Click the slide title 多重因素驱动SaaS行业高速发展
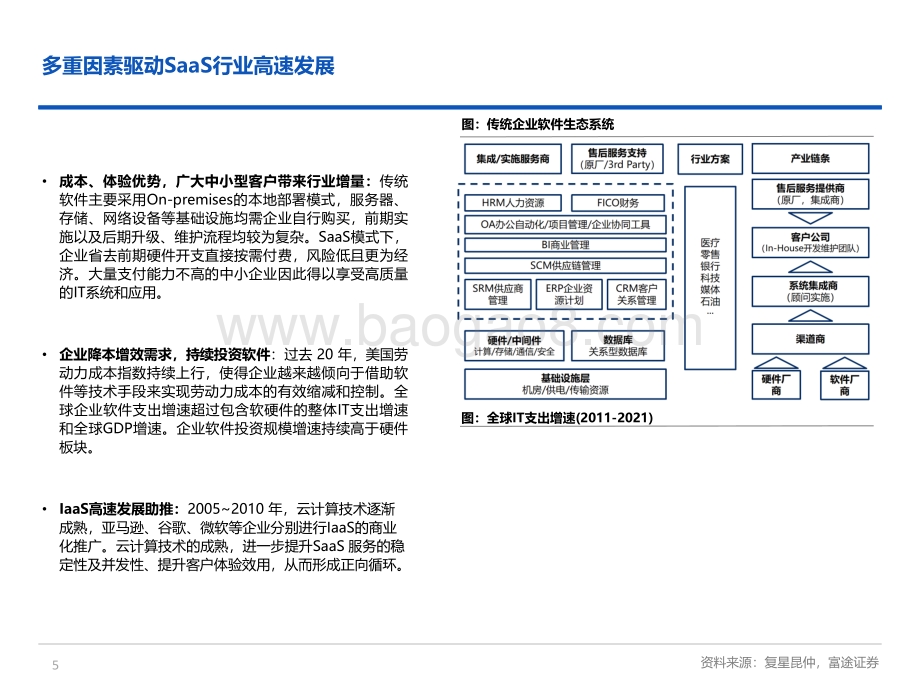 click(x=188, y=66)
